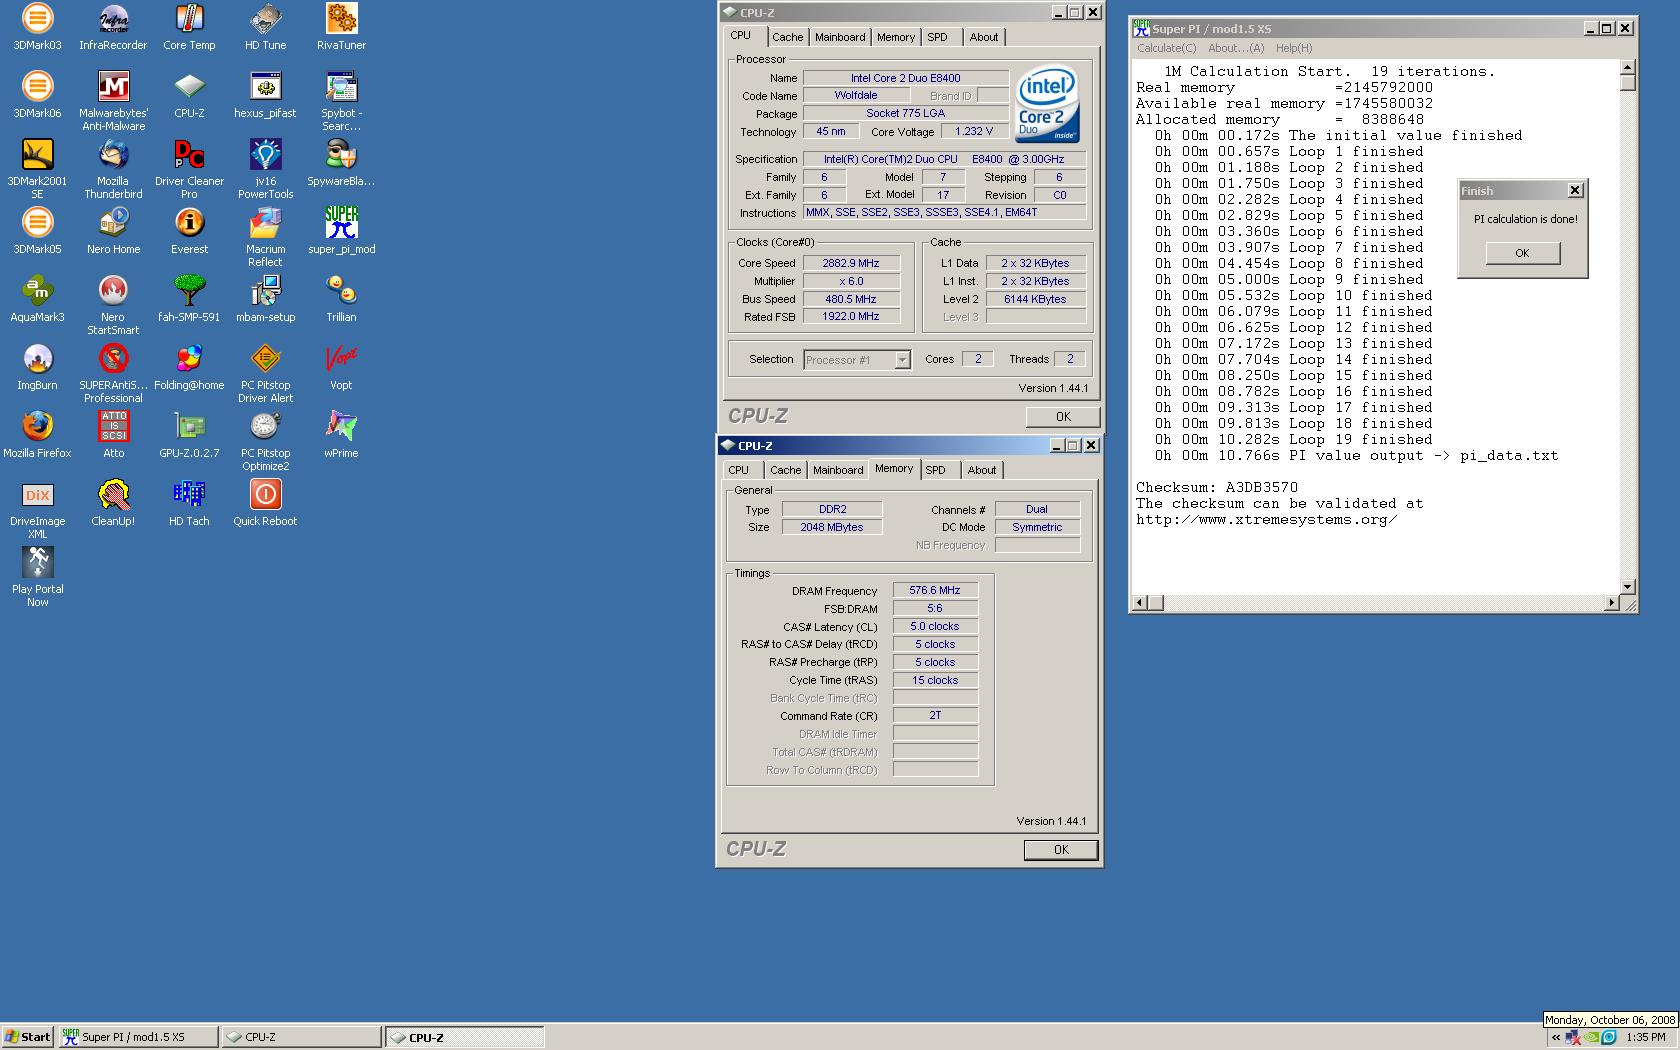Open Mainboard tab in lower CPU-Z window

pos(838,470)
